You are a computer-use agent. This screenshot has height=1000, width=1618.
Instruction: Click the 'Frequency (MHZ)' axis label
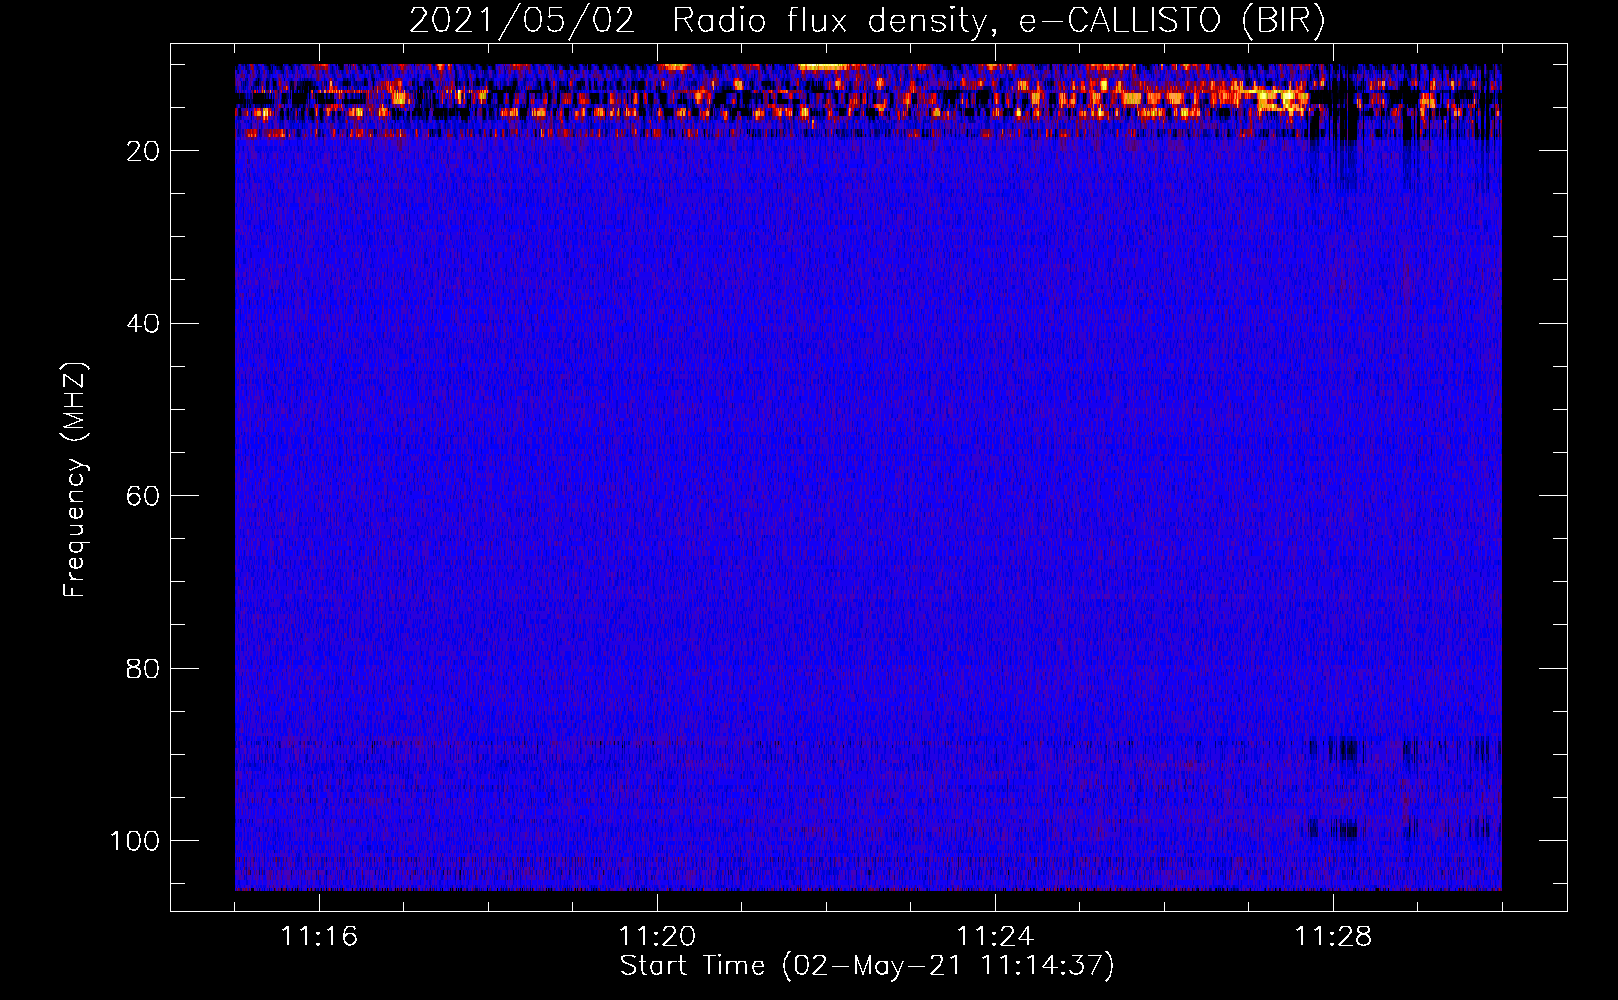[x=75, y=480]
